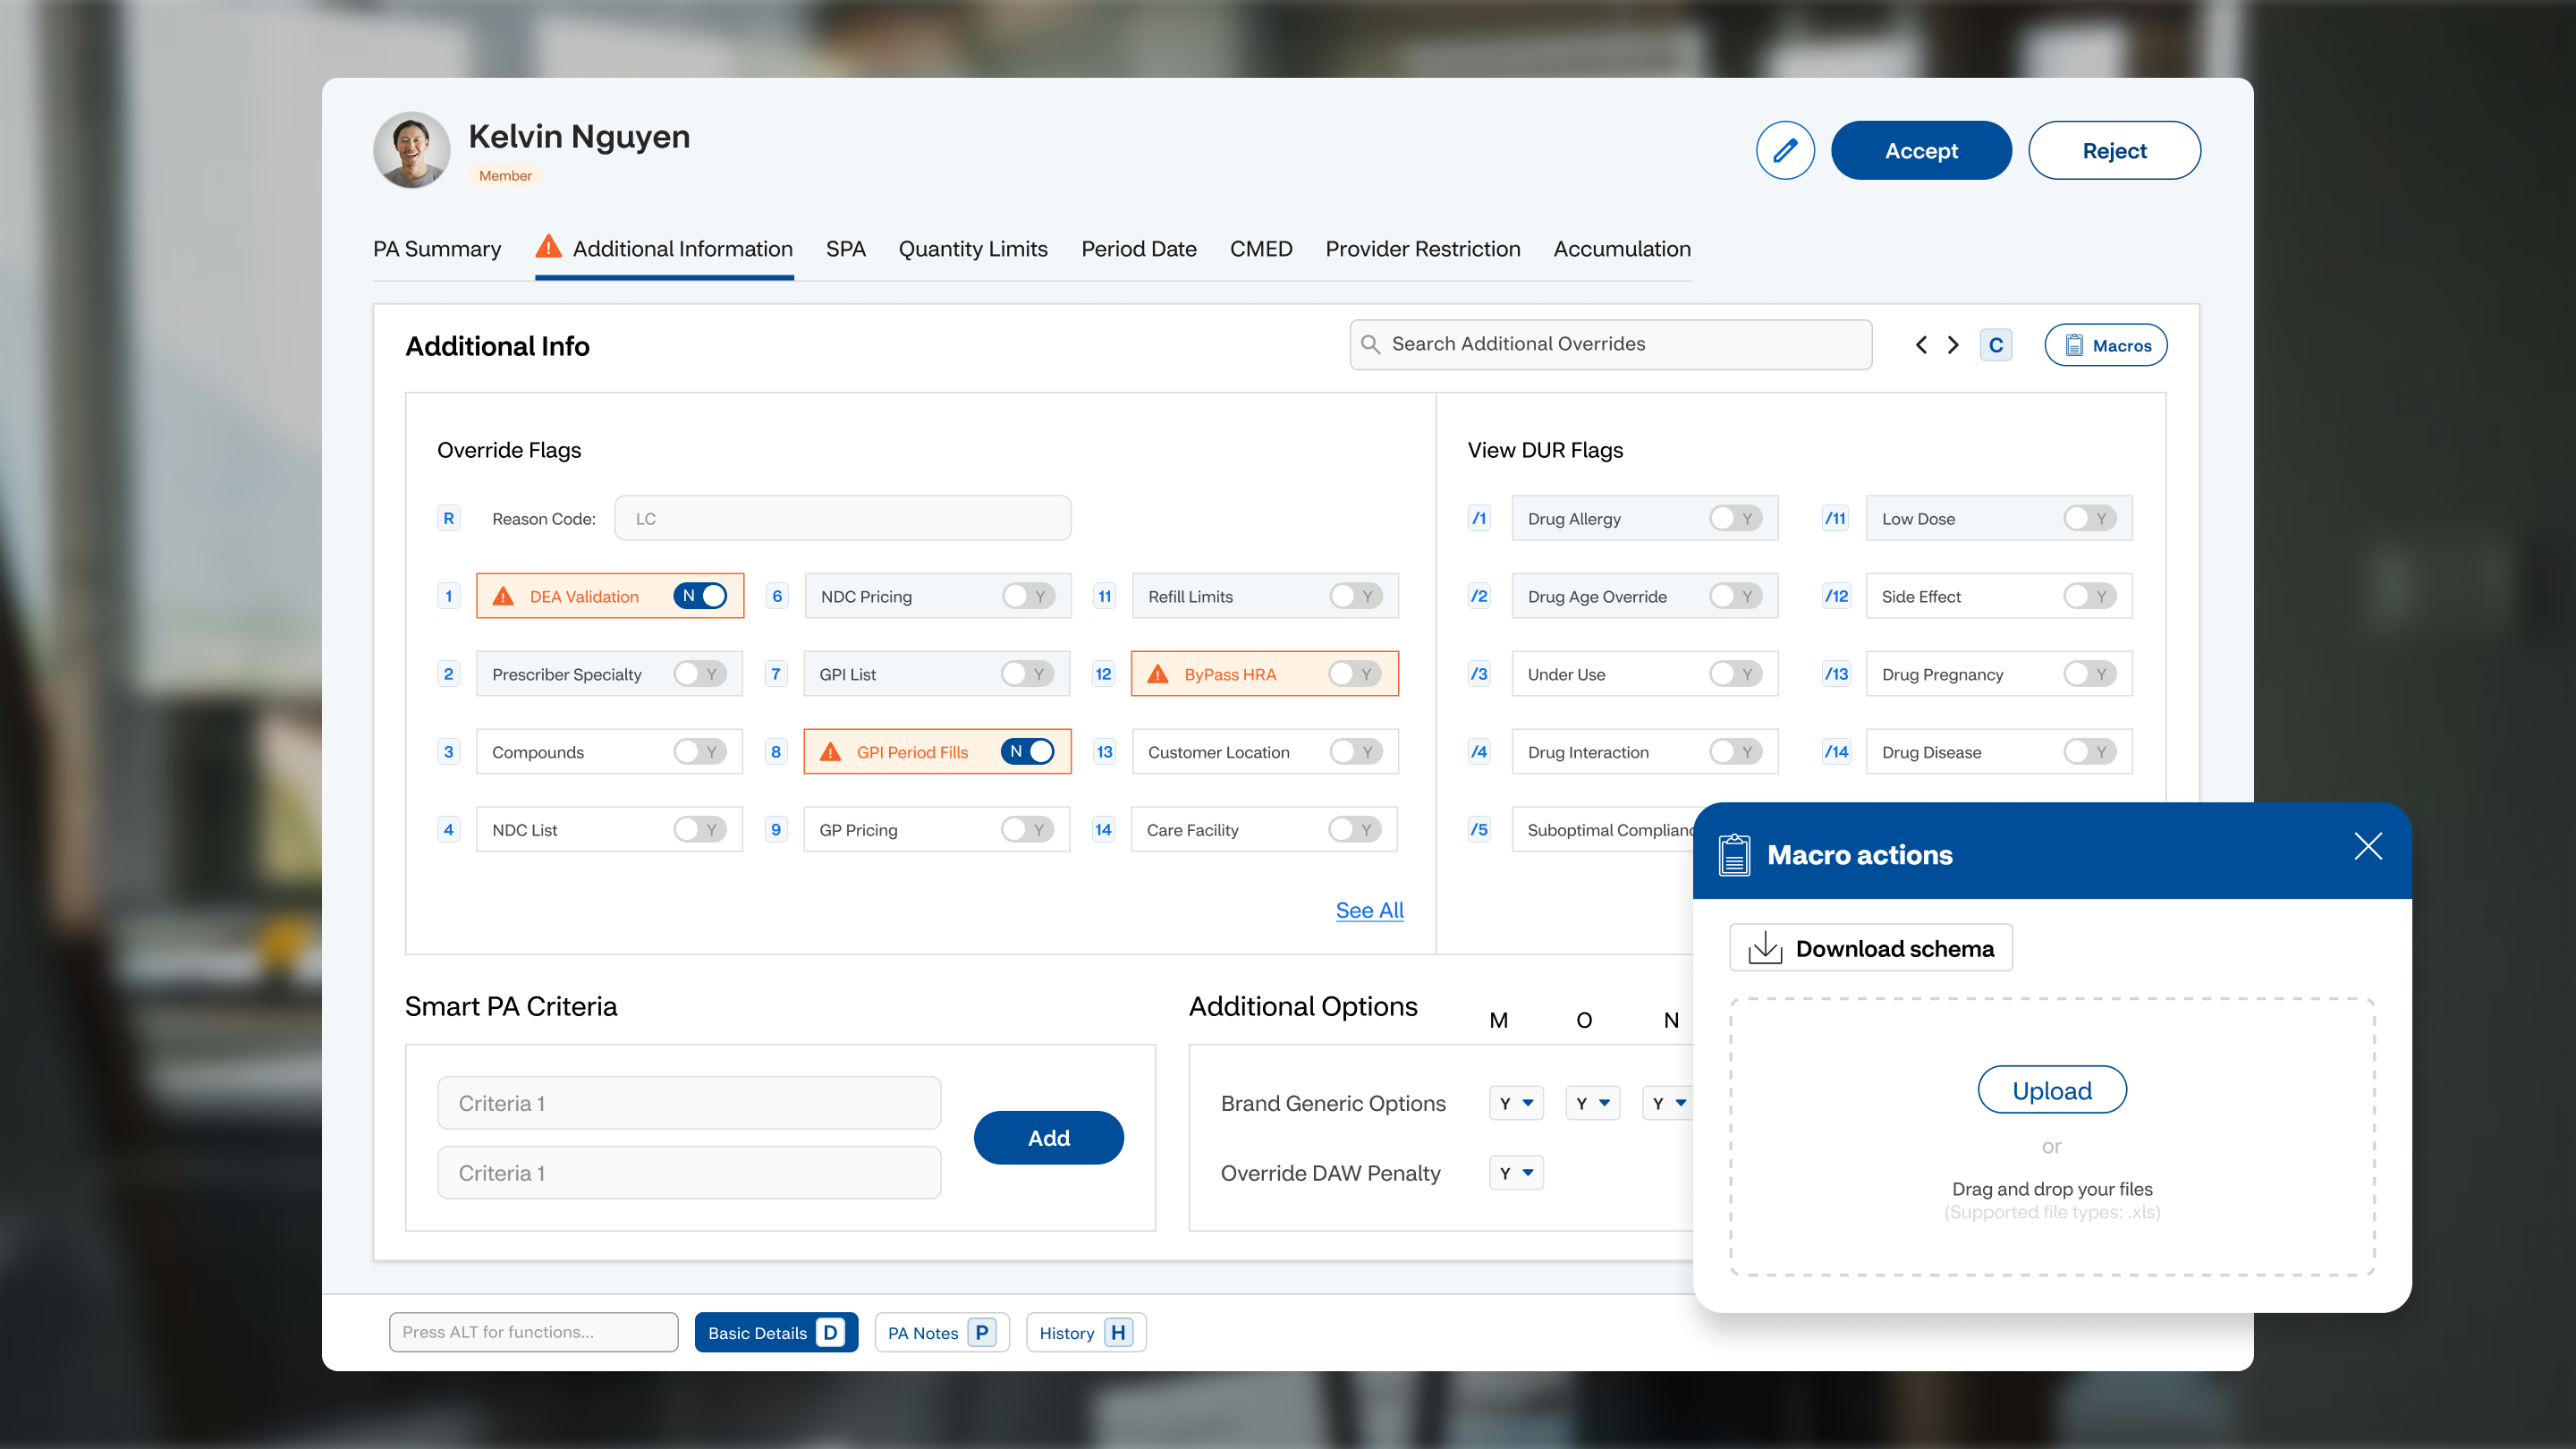Click the pencil edit icon

click(1785, 151)
